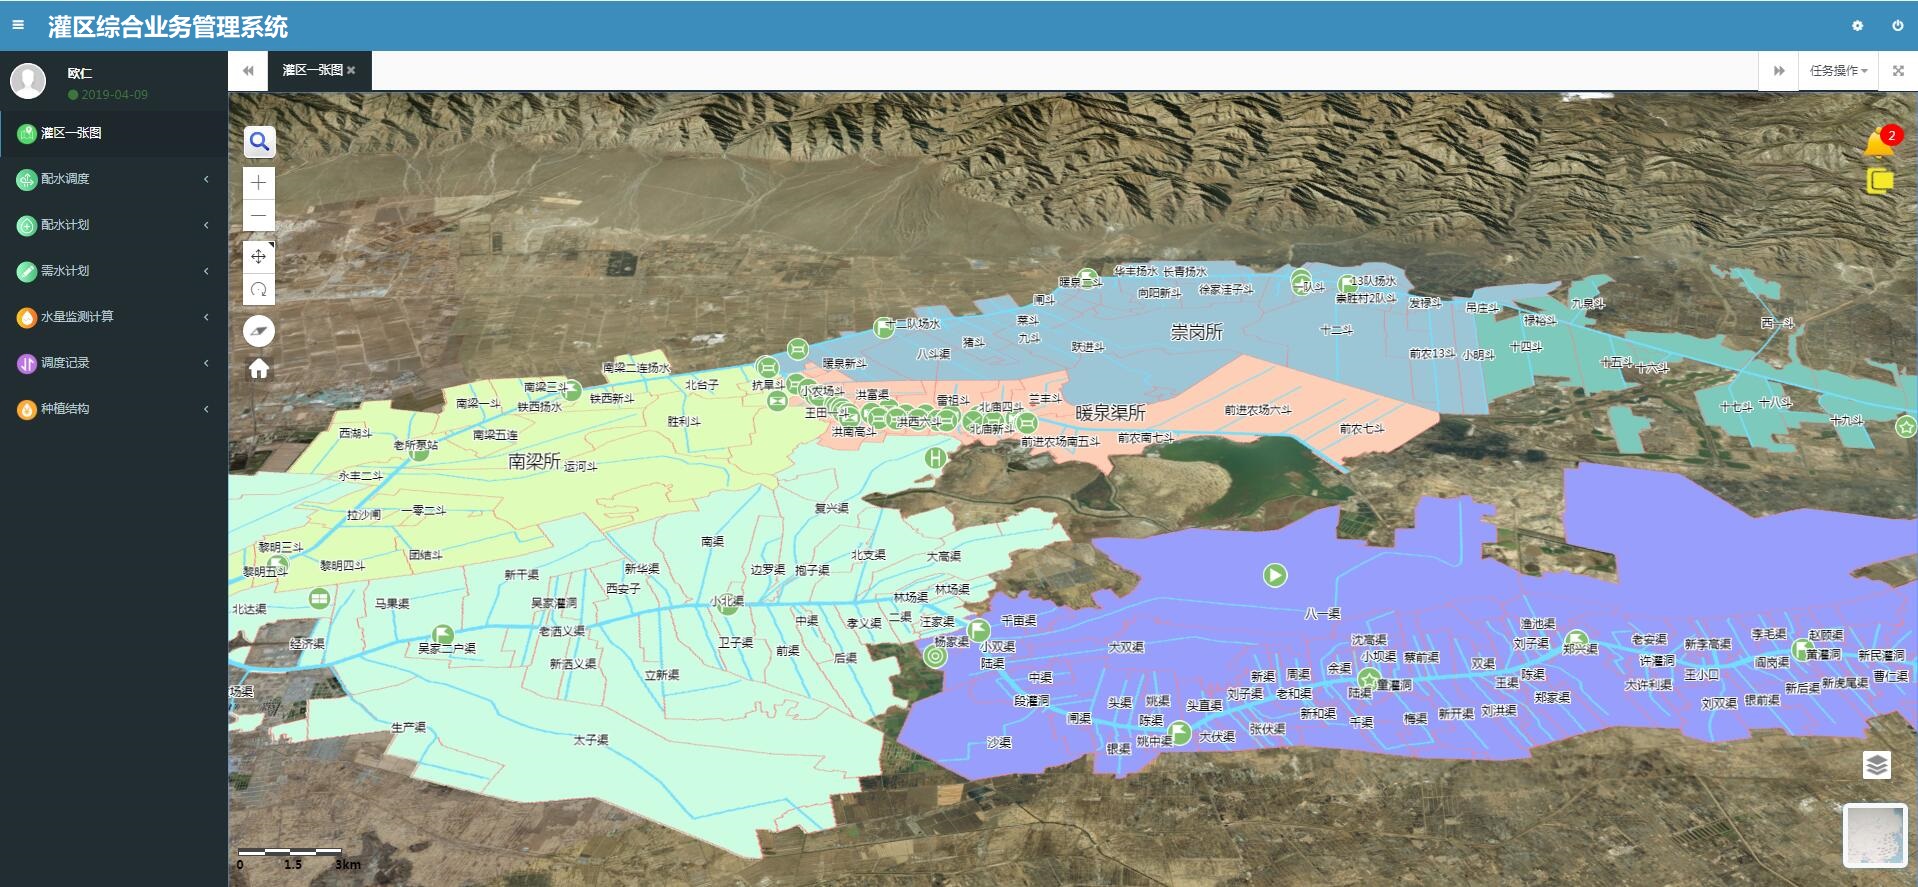Viewport: 1918px width, 887px height.
Task: Click the yellow copy windows icon
Action: click(1879, 181)
